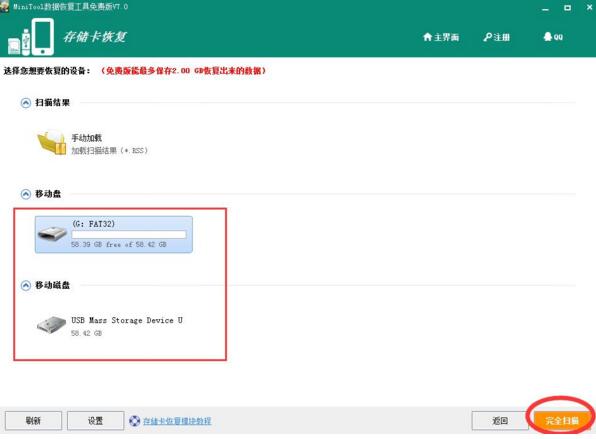This screenshot has height=439, width=596.
Task: Select the G: FAT32 drive icon
Action: pyautogui.click(x=52, y=233)
